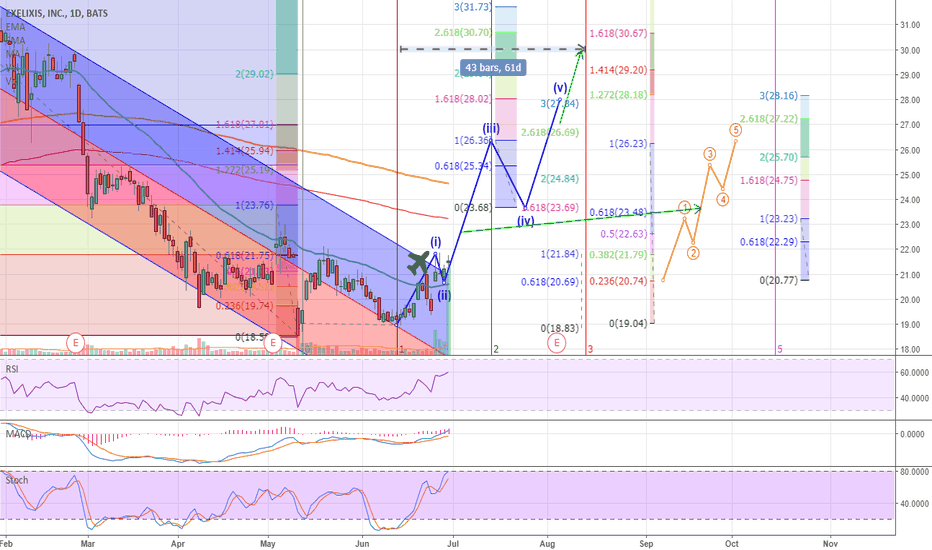Click the Jul label on the time axis

click(454, 543)
